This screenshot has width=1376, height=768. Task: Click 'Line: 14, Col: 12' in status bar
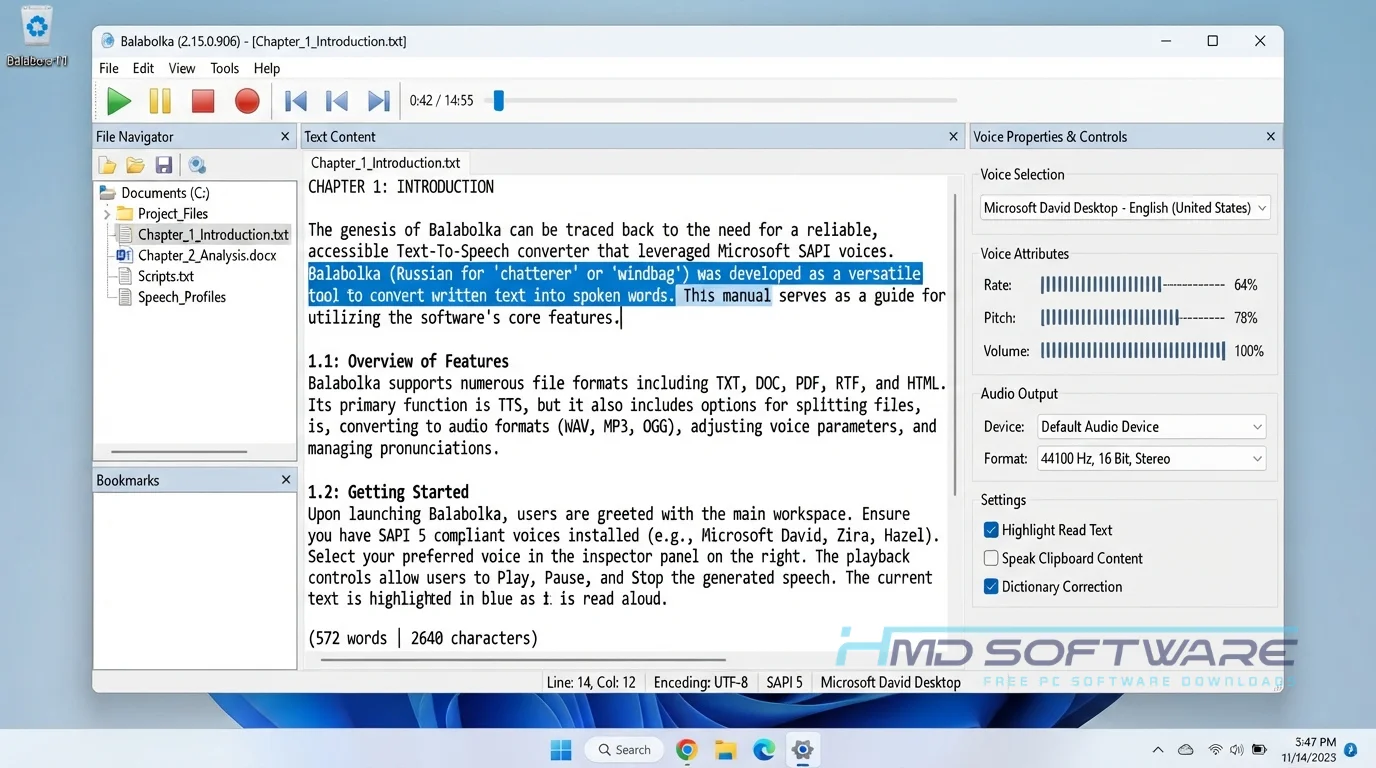(x=591, y=682)
